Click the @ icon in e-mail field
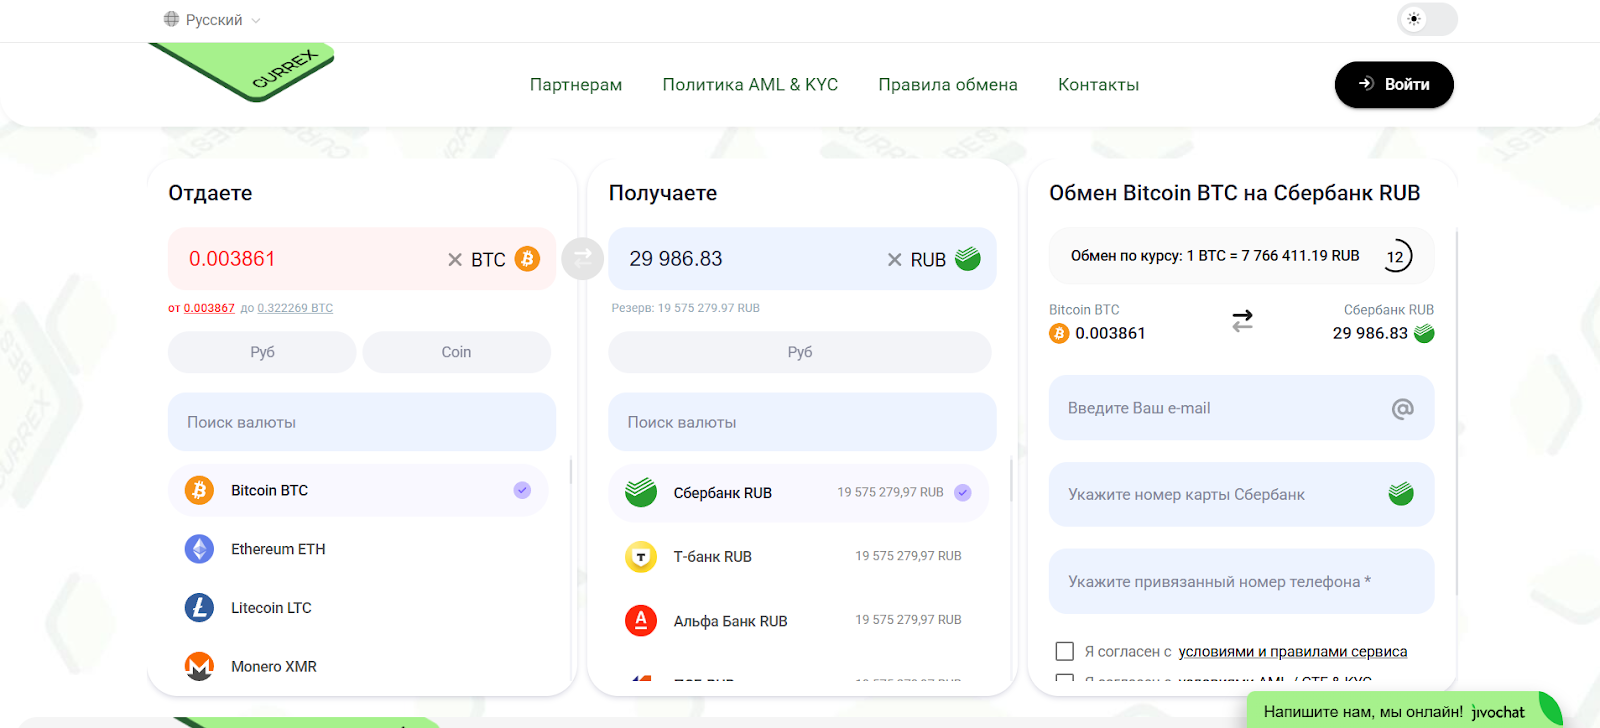This screenshot has width=1600, height=728. (x=1402, y=408)
